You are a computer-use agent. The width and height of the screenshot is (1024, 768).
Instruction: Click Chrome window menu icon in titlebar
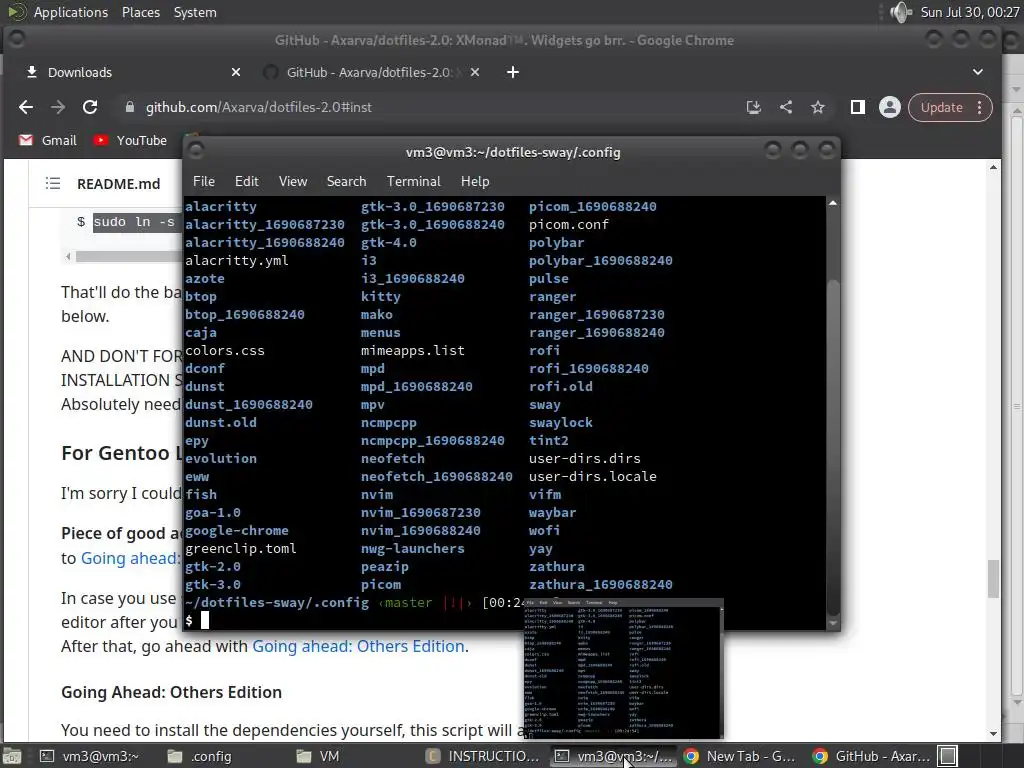pos(17,39)
